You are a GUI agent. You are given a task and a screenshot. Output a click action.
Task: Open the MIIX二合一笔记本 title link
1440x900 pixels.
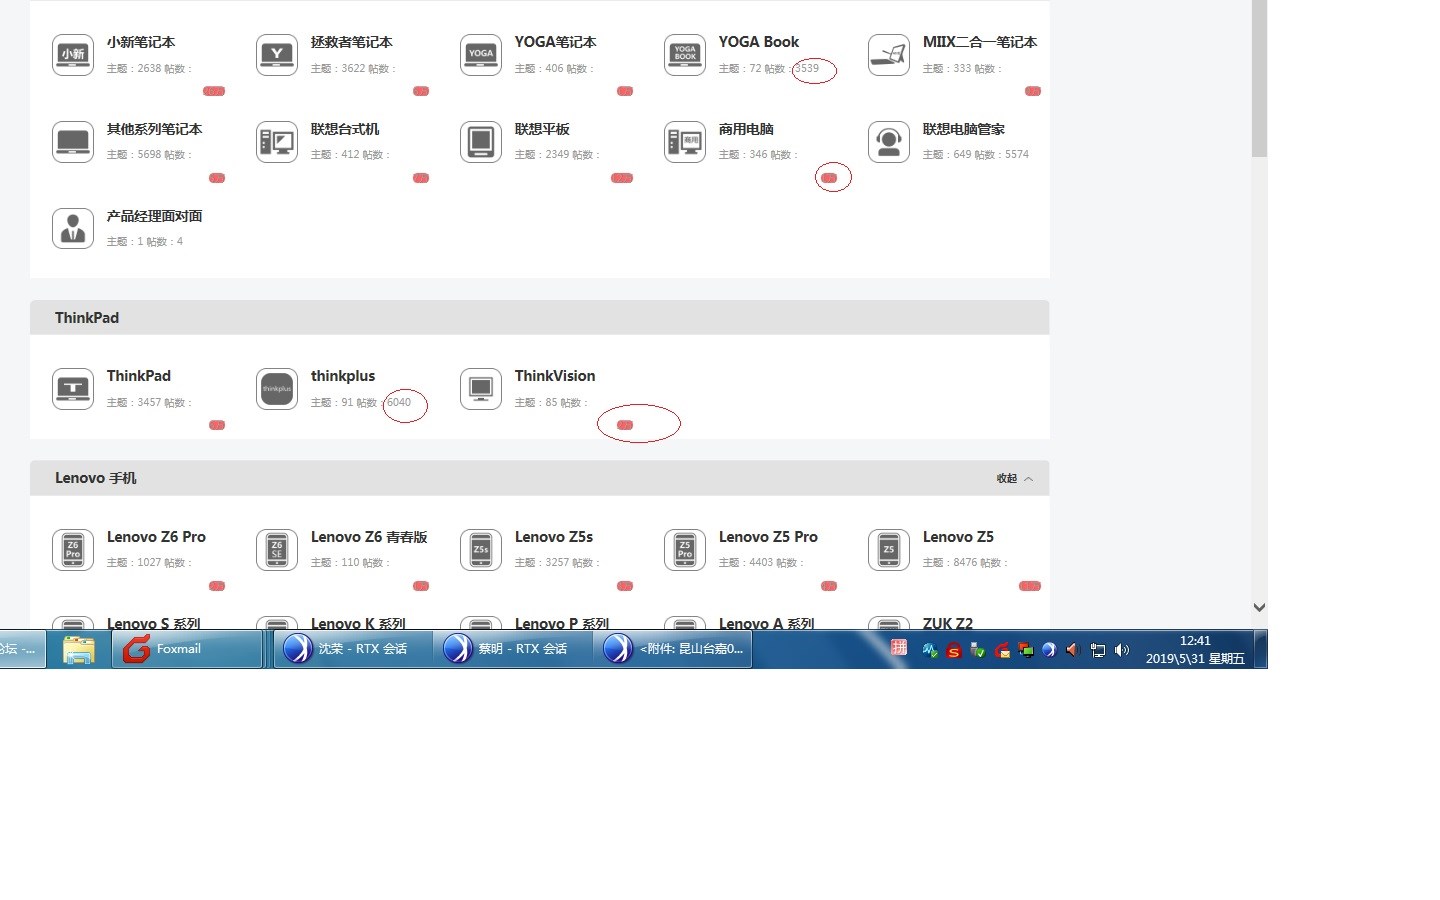click(x=980, y=42)
